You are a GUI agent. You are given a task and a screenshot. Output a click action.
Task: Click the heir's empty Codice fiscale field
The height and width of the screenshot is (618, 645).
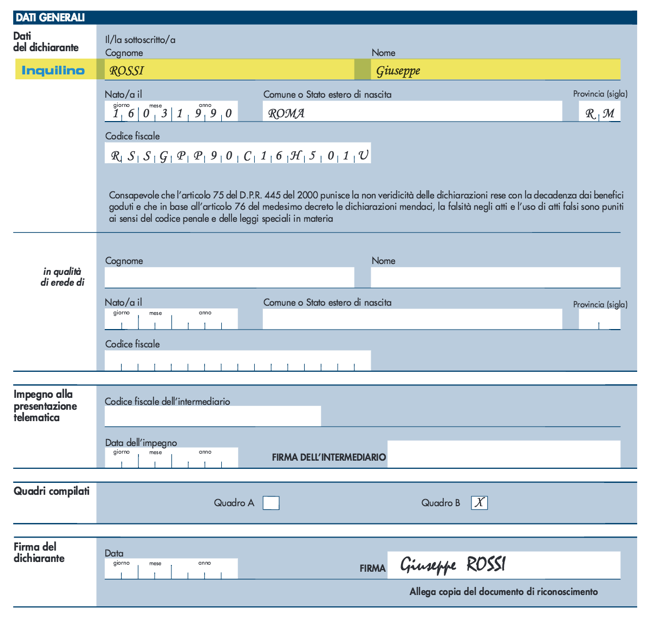click(x=238, y=360)
